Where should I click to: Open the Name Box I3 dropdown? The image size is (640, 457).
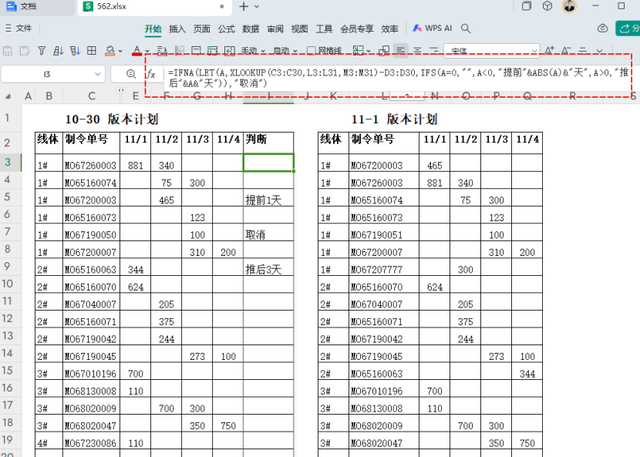click(98, 74)
